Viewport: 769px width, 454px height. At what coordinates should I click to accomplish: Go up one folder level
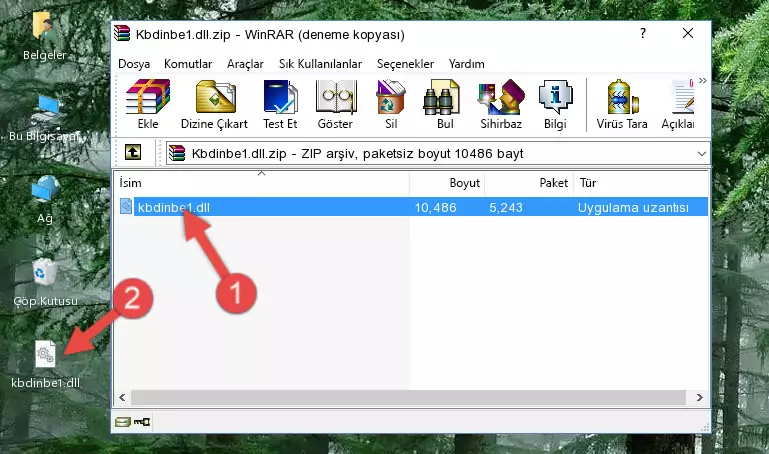133,152
